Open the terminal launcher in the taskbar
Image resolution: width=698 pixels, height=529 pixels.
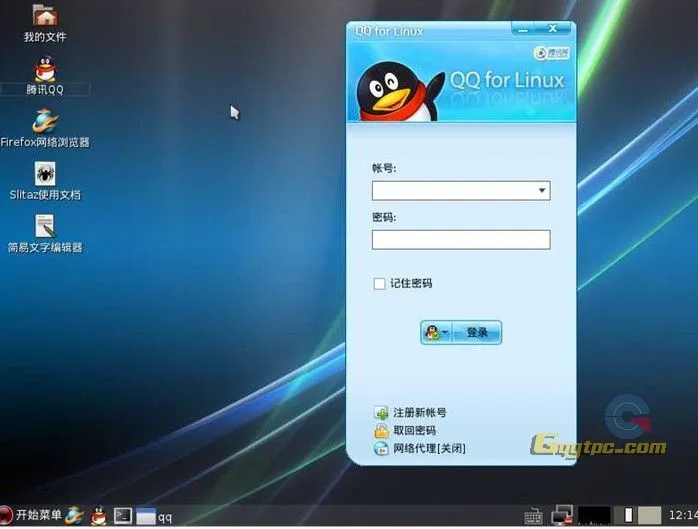click(122, 516)
